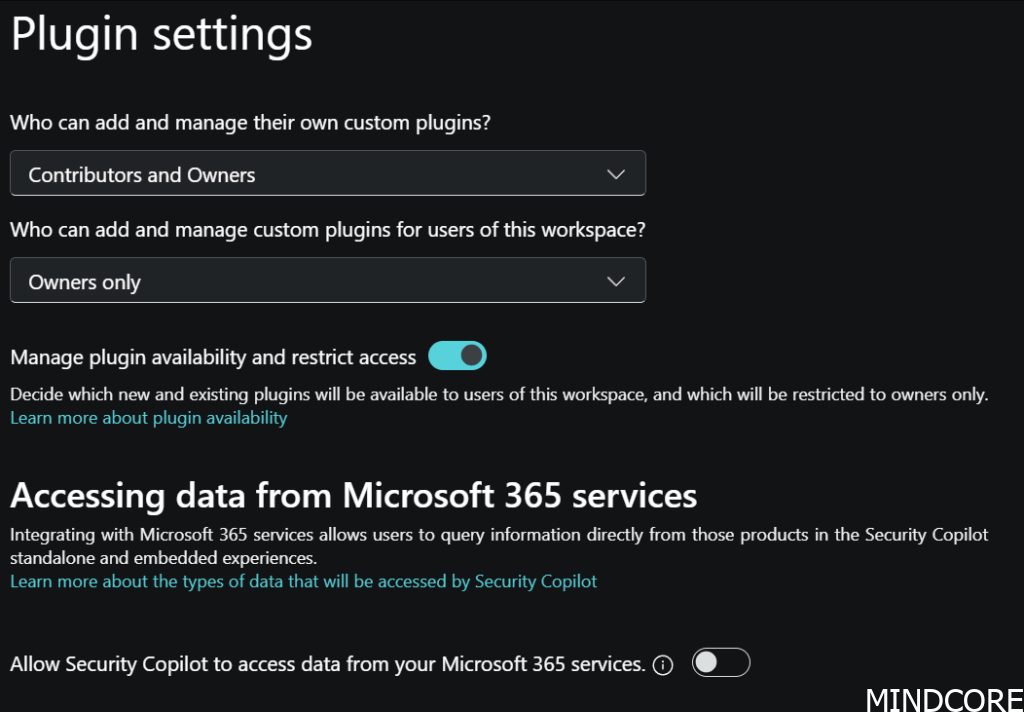Viewport: 1024px width, 712px height.
Task: Click the Plugin settings heading
Action: pos(161,35)
